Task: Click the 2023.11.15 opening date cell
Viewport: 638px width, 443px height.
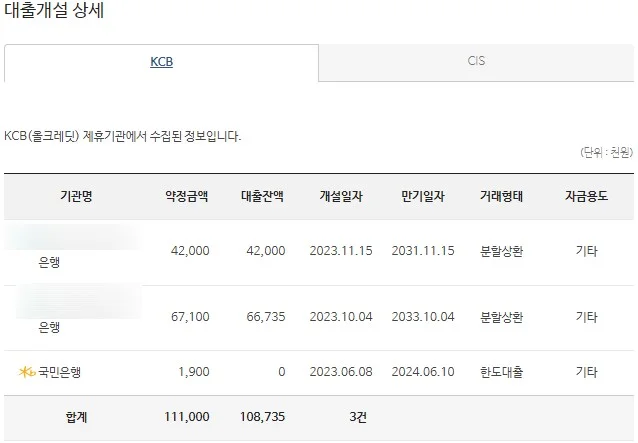Action: coord(340,251)
